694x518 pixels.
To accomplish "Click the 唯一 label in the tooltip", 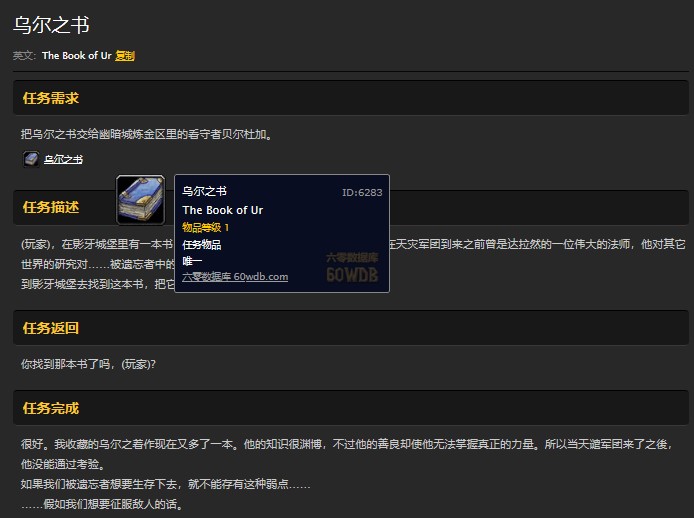I will click(x=192, y=260).
